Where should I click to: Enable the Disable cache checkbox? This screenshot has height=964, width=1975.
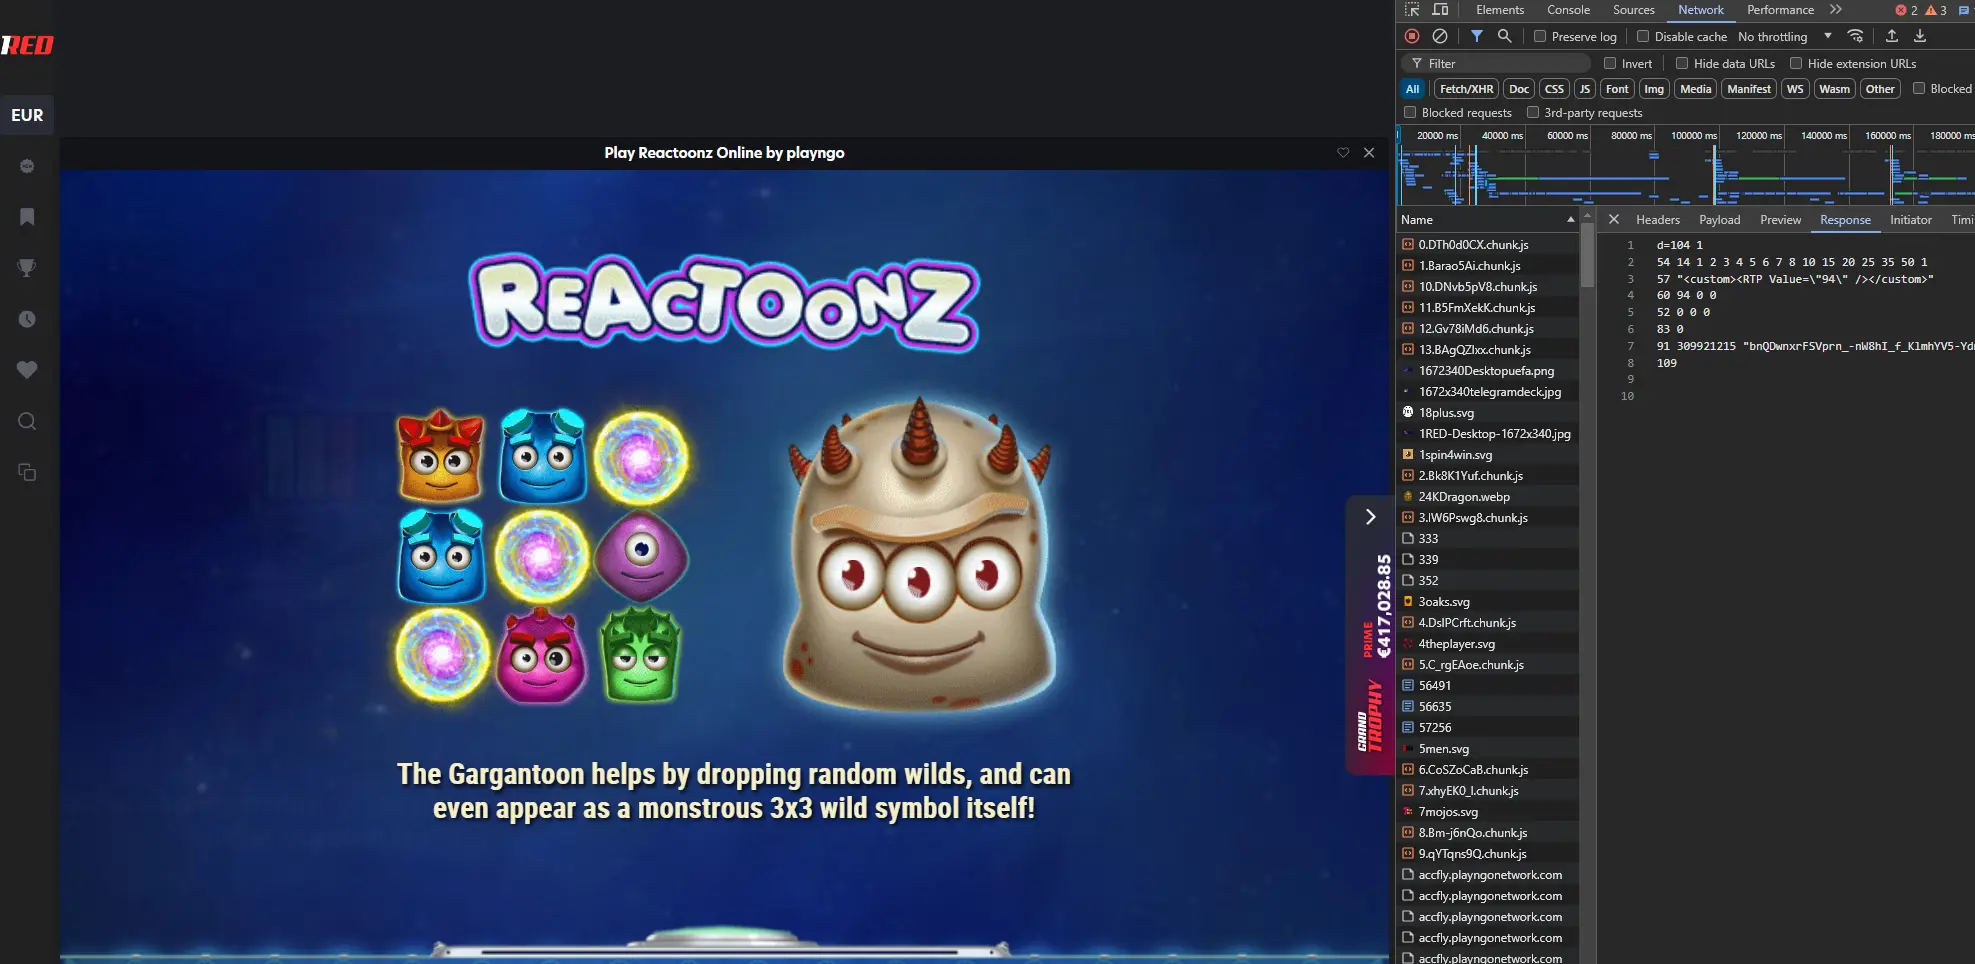coord(1642,36)
